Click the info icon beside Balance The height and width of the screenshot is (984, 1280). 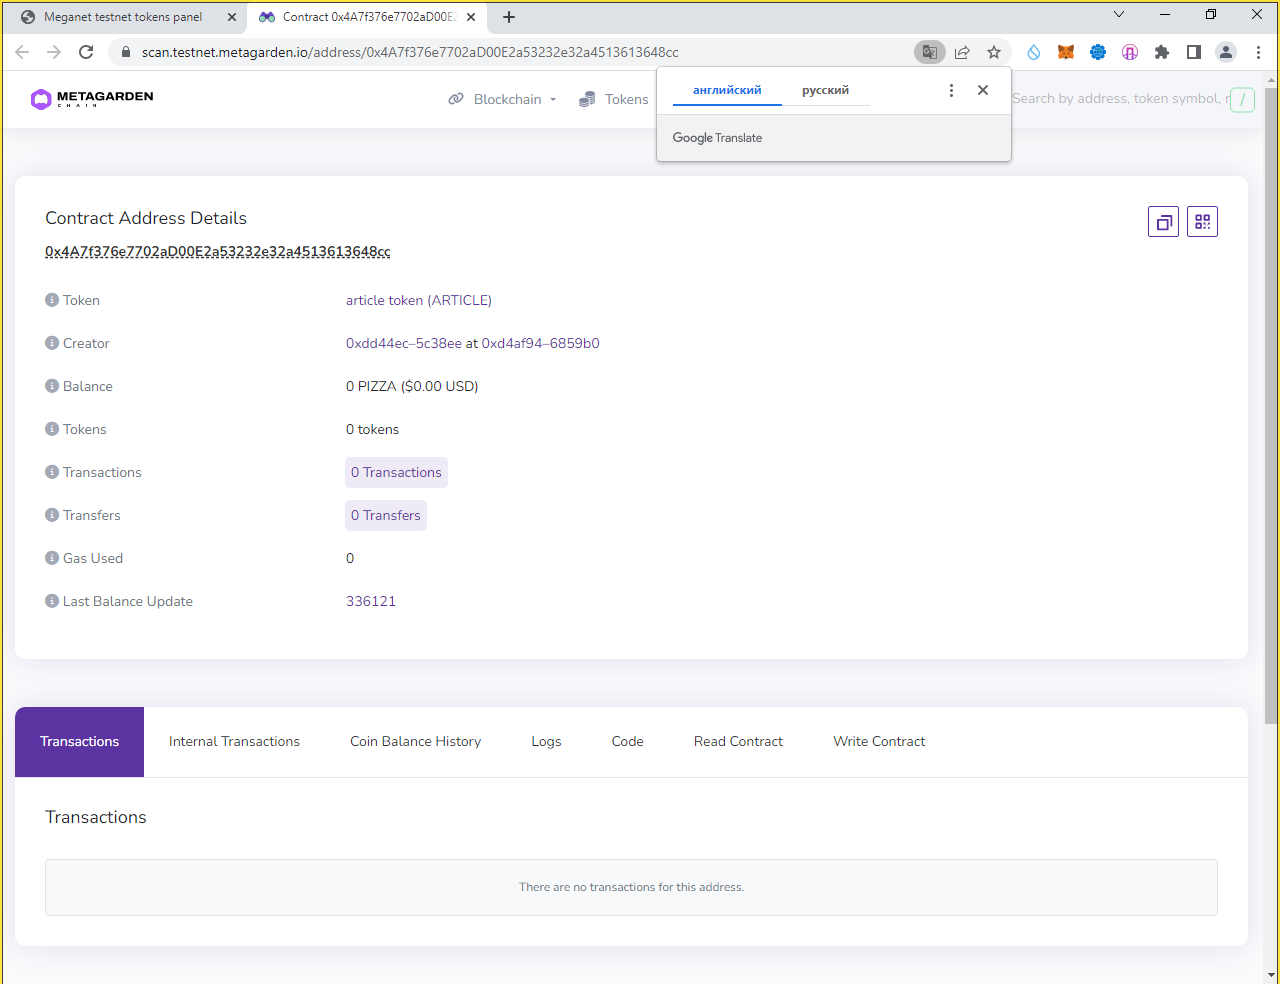pos(52,386)
